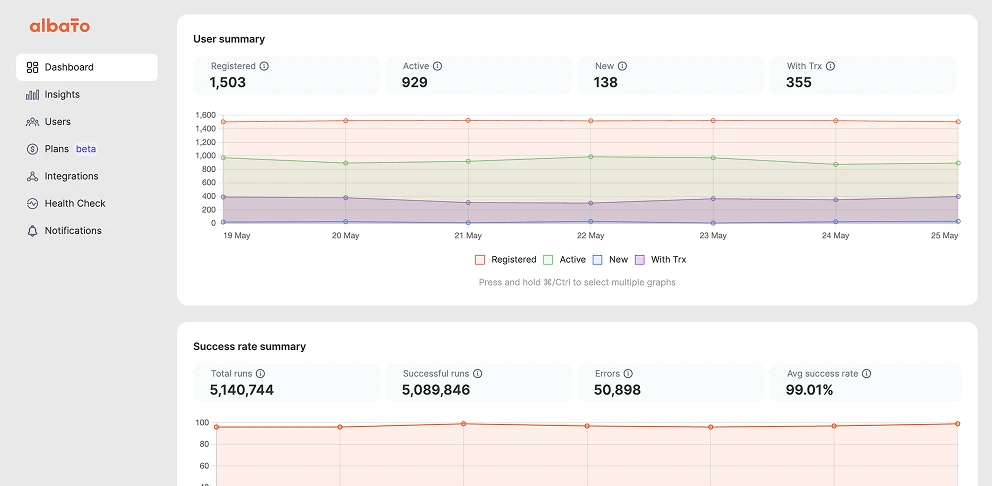
Task: Click info icon next to Successful runs
Action: click(478, 373)
